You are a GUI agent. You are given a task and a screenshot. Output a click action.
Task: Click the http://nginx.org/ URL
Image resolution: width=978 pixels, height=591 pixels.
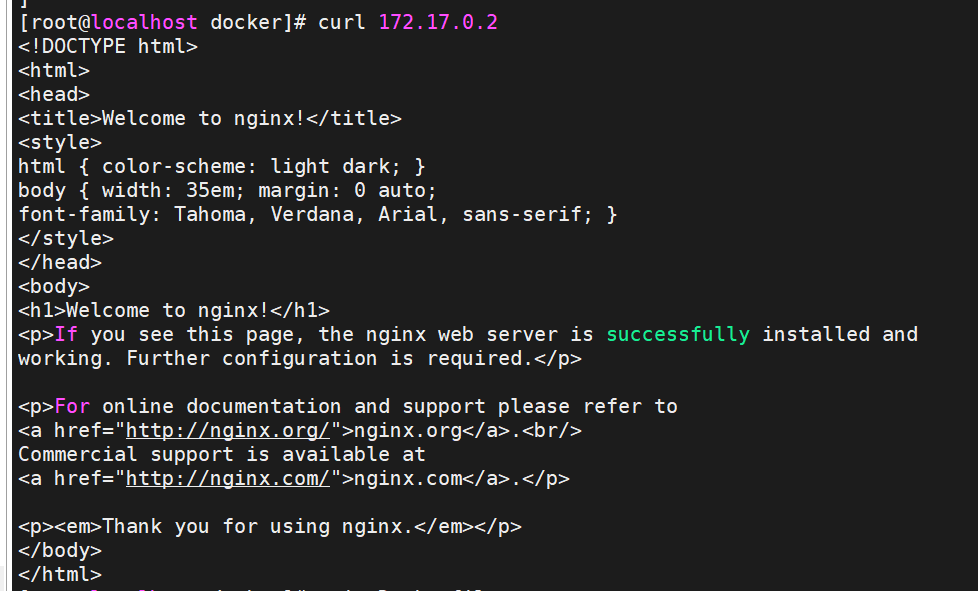(228, 431)
